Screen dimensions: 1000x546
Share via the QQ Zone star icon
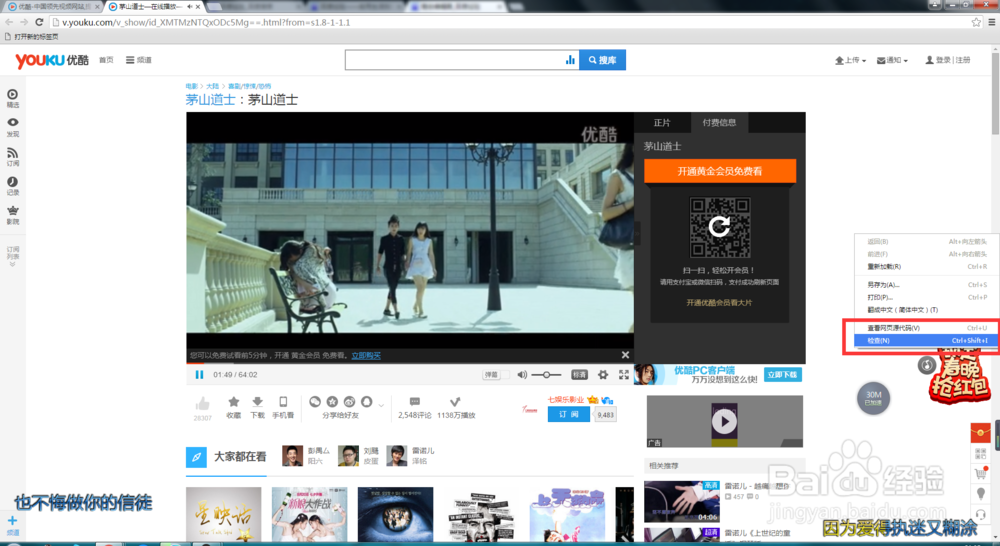[x=332, y=402]
